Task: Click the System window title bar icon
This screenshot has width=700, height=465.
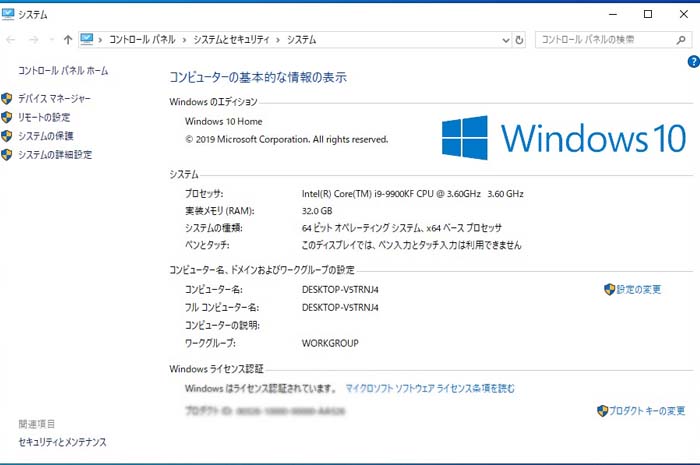Action: click(x=8, y=14)
